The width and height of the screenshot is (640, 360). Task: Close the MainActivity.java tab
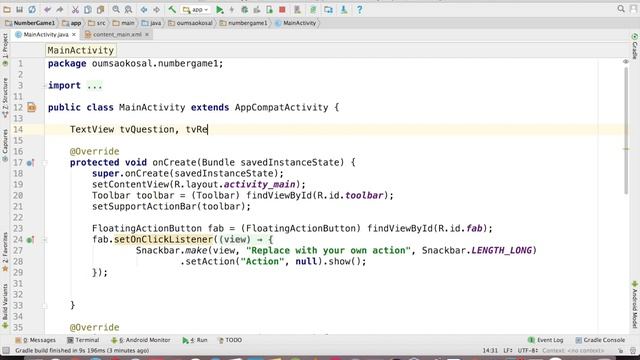tap(74, 35)
